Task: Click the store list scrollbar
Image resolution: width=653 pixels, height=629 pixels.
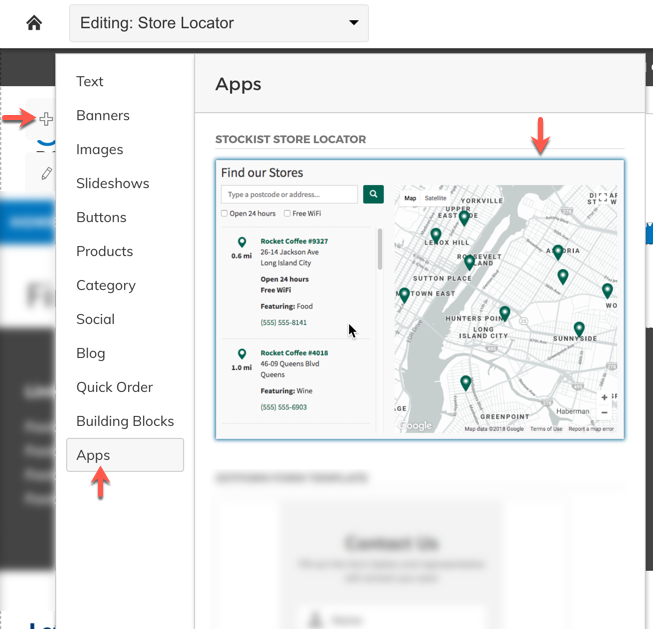Action: point(380,249)
